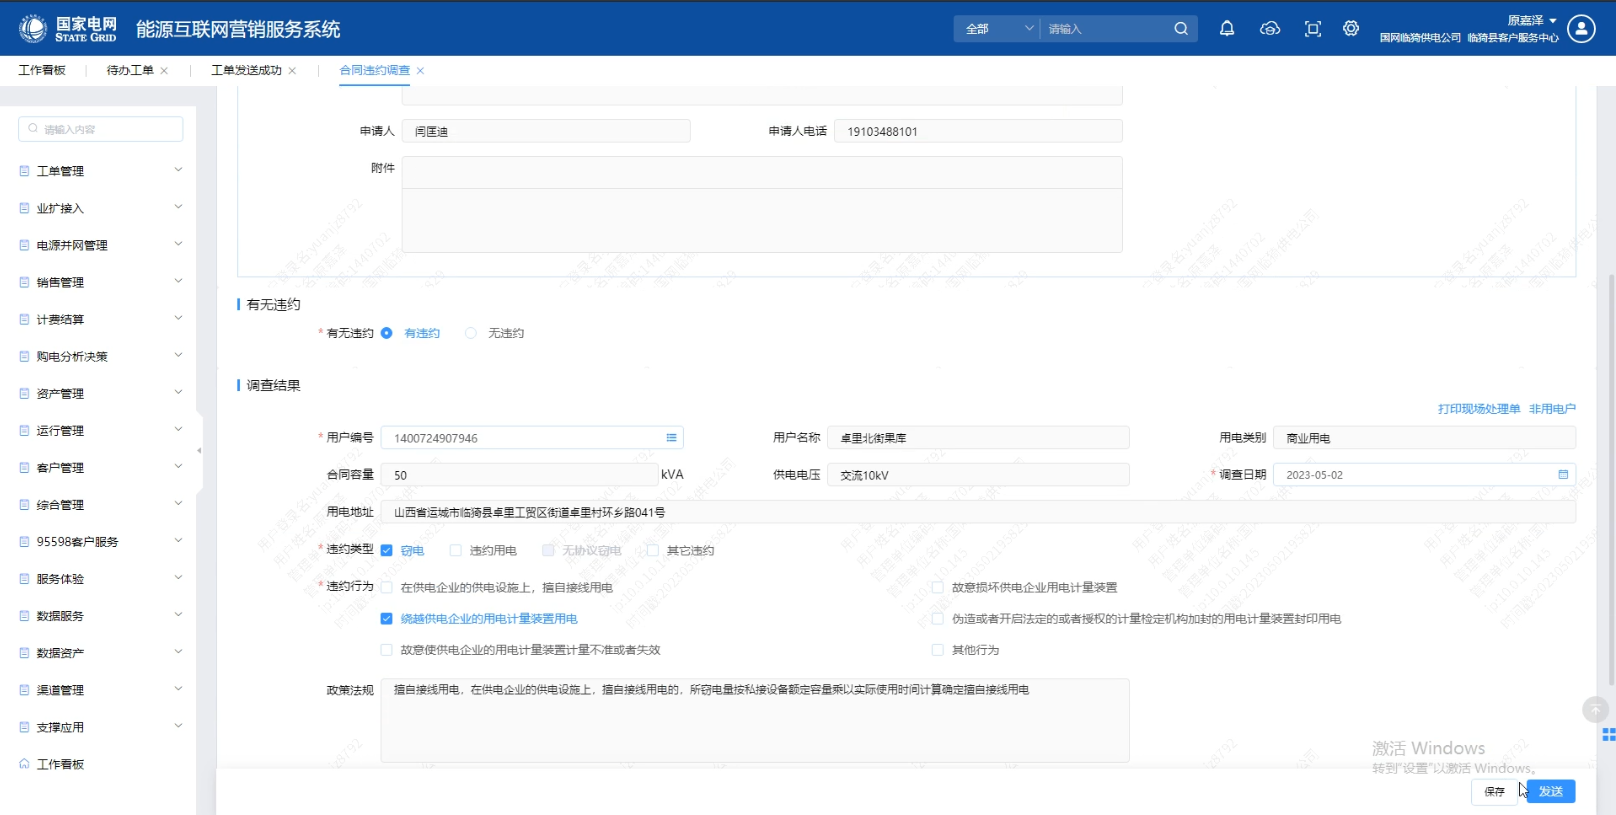The image size is (1616, 815).
Task: Open the cloud service icon in header
Action: (x=1269, y=29)
